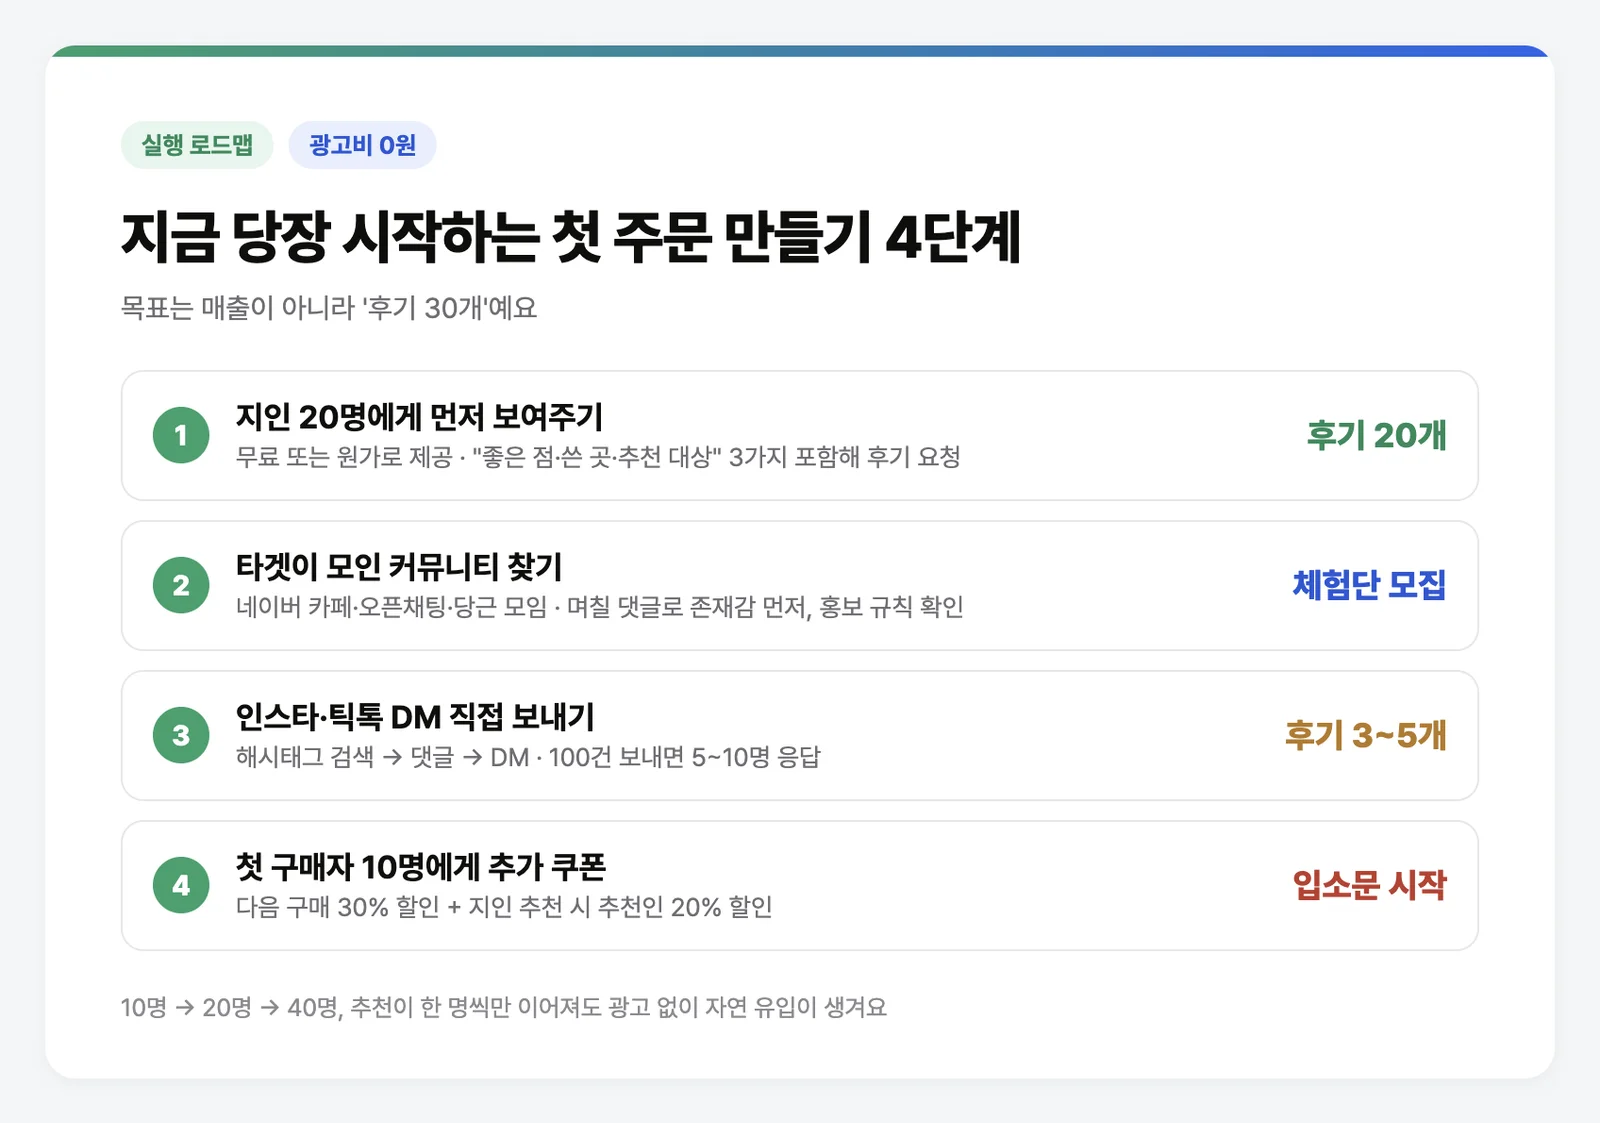Open the 타겟이 모인 커뮤니티 찾기 step
The height and width of the screenshot is (1123, 1600).
800,585
